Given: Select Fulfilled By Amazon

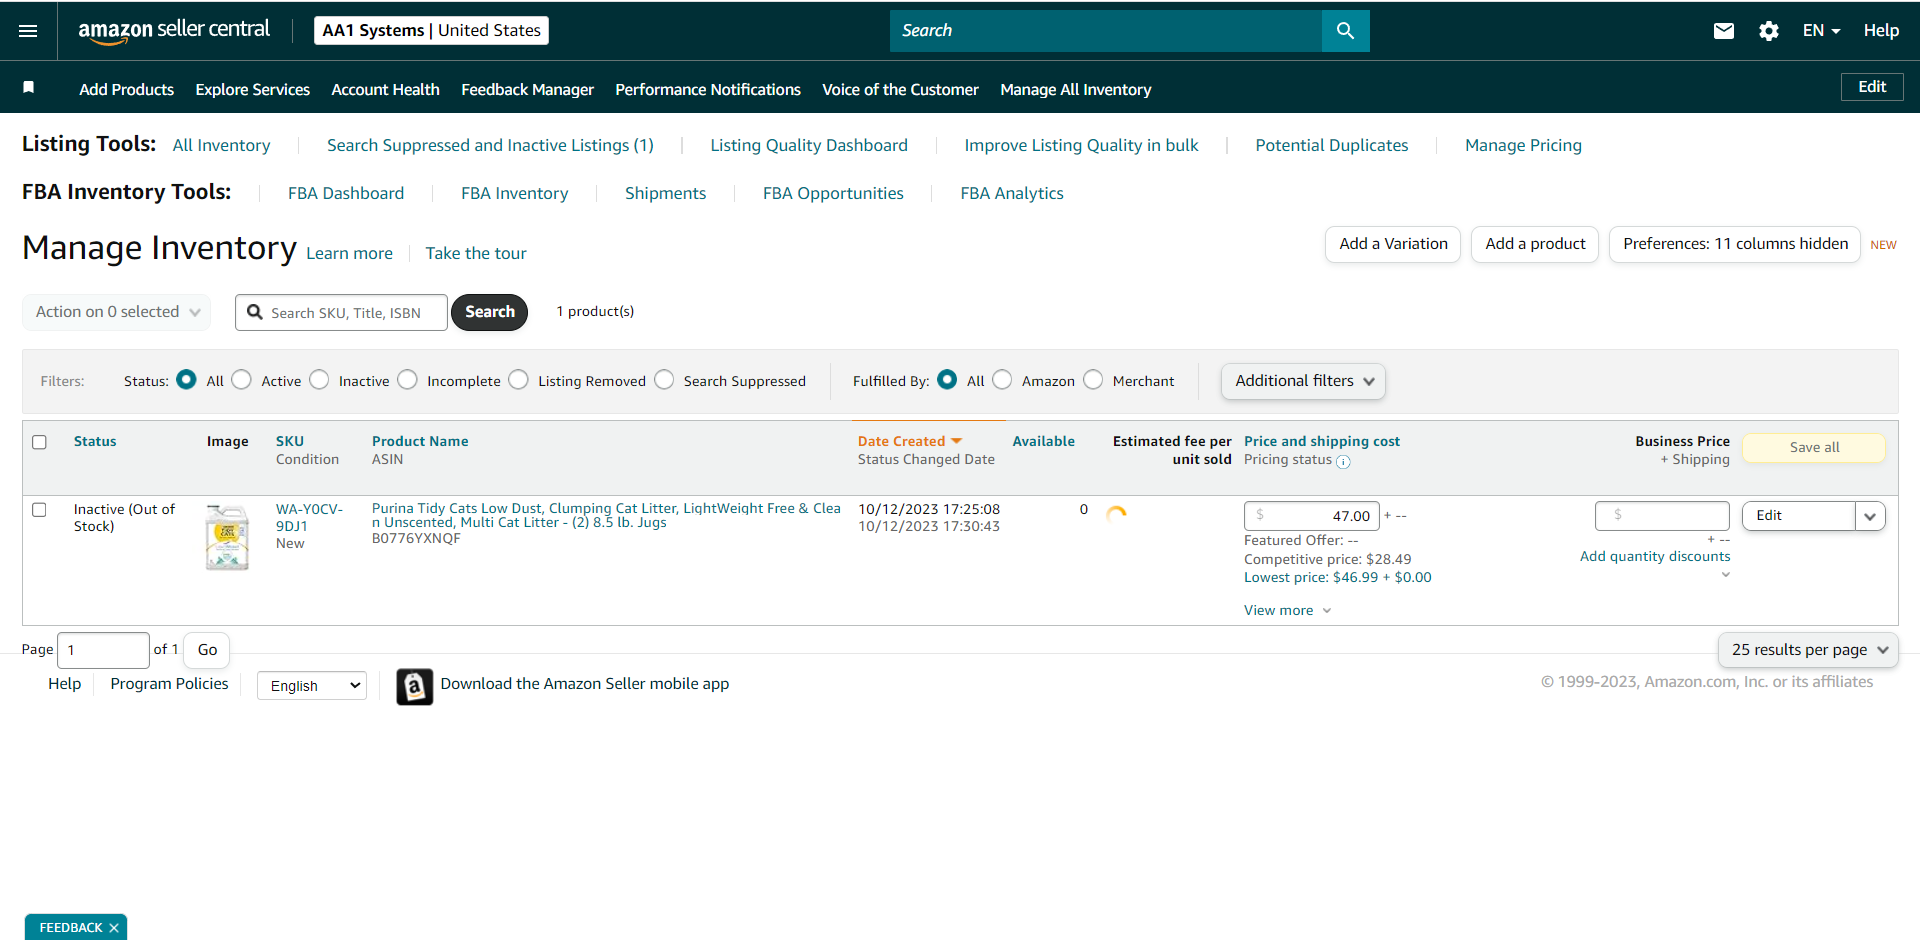Looking at the screenshot, I should 1002,380.
